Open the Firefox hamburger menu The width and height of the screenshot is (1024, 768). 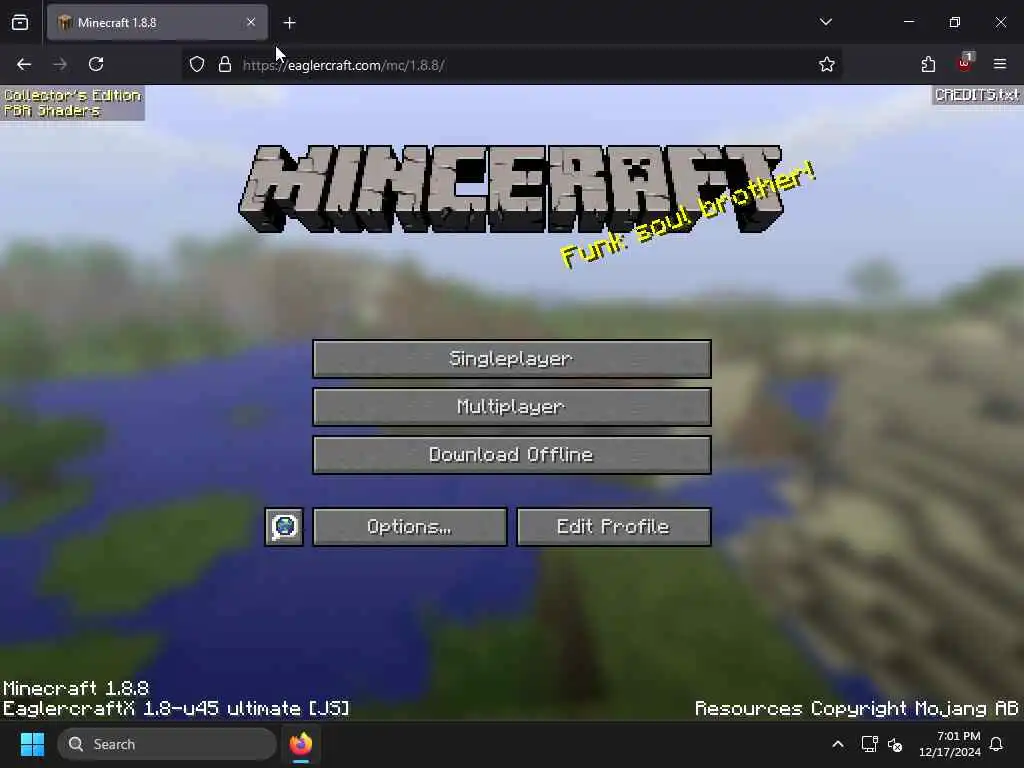click(x=1000, y=64)
